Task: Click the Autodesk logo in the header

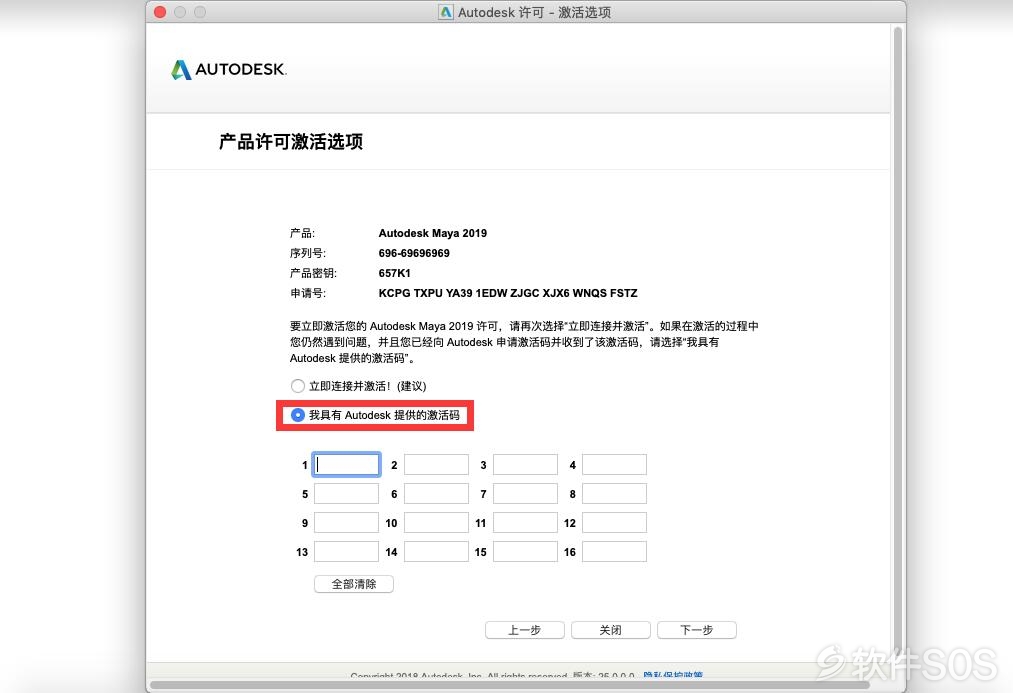Action: [229, 70]
